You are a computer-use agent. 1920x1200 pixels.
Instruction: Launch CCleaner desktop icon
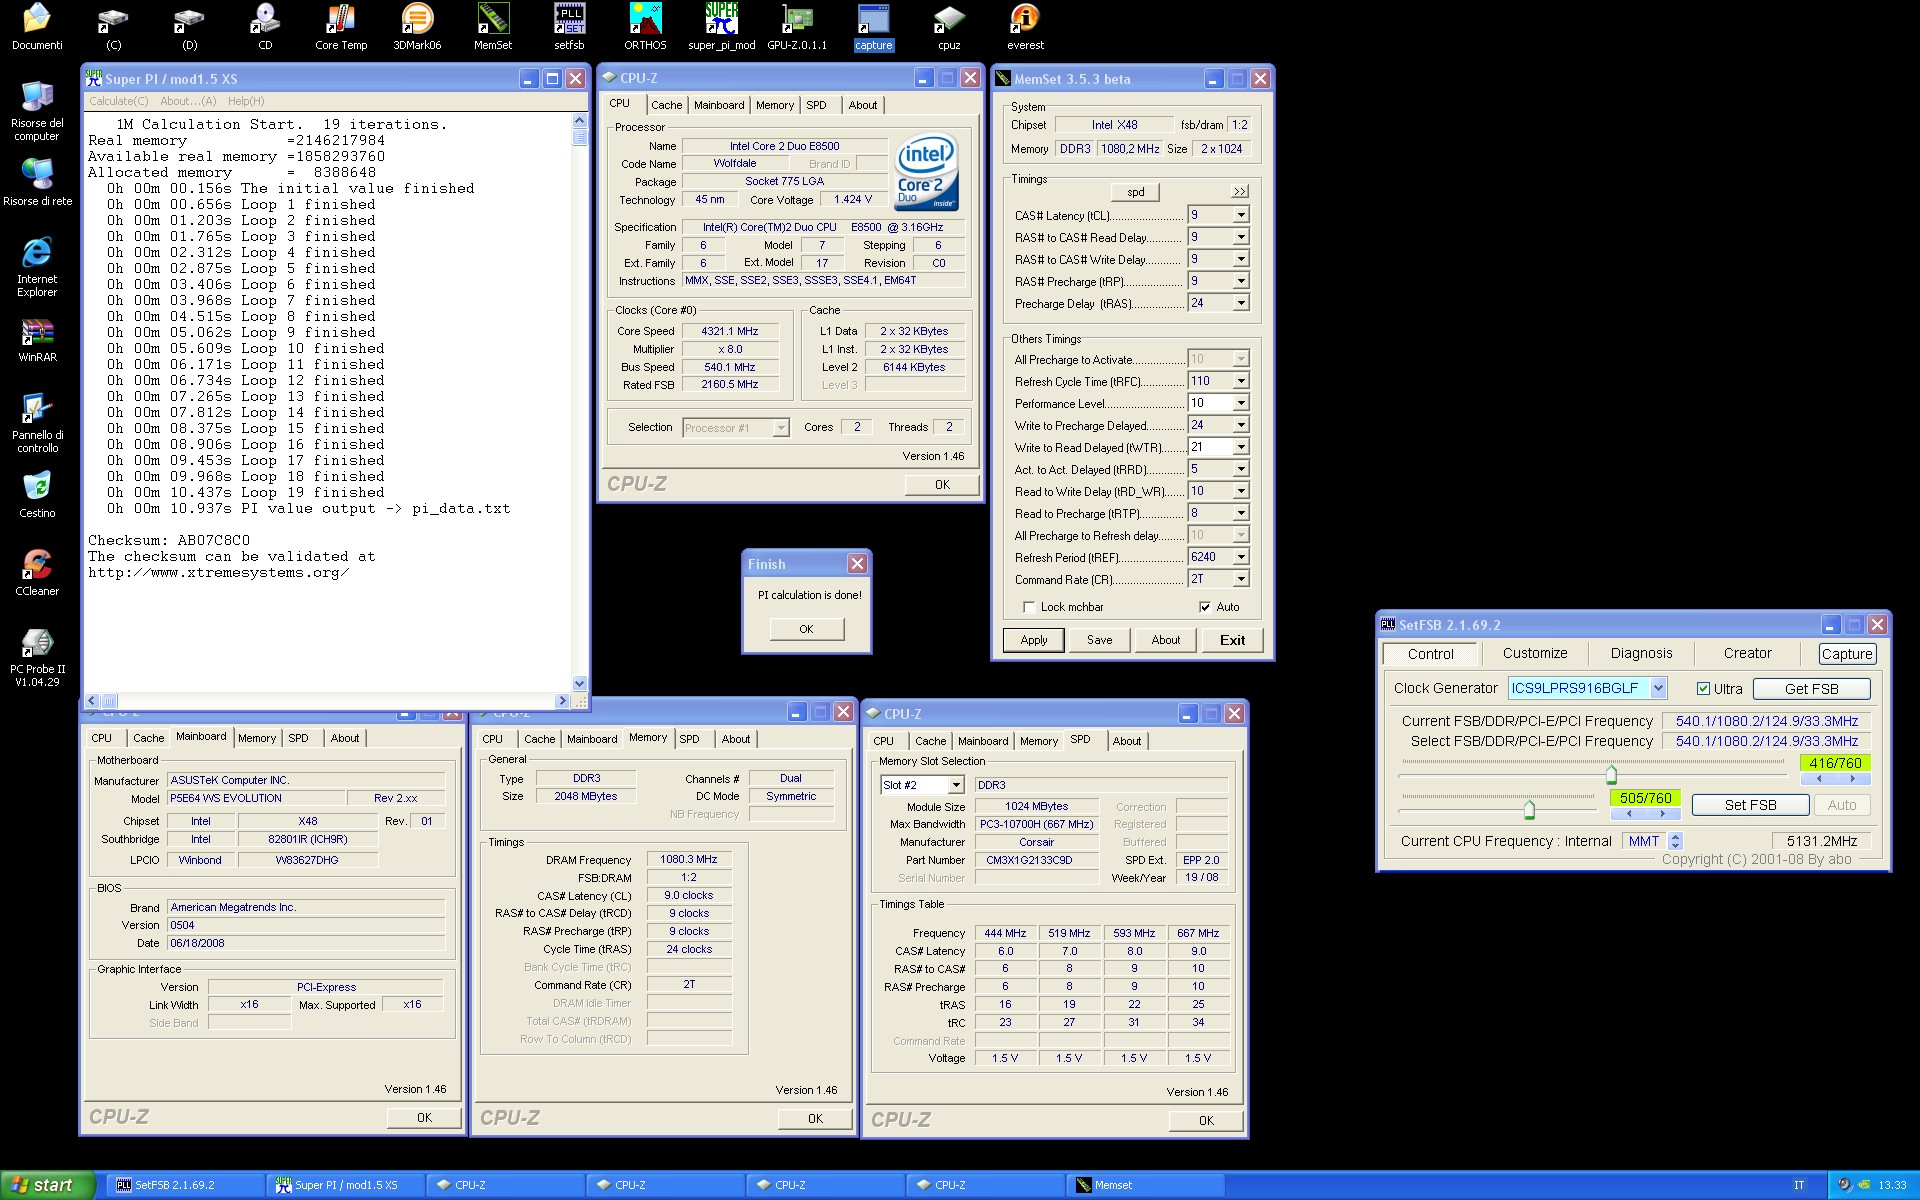(37, 573)
